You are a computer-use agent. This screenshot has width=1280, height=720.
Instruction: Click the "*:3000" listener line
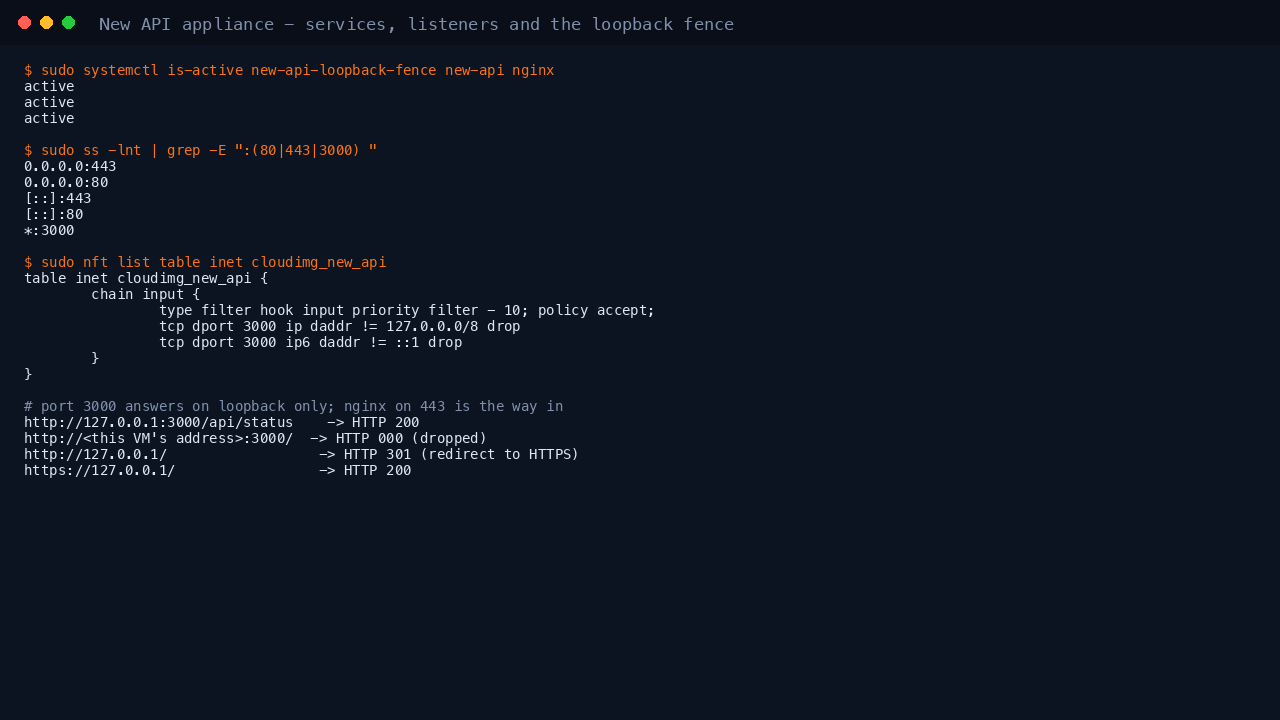pos(49,230)
